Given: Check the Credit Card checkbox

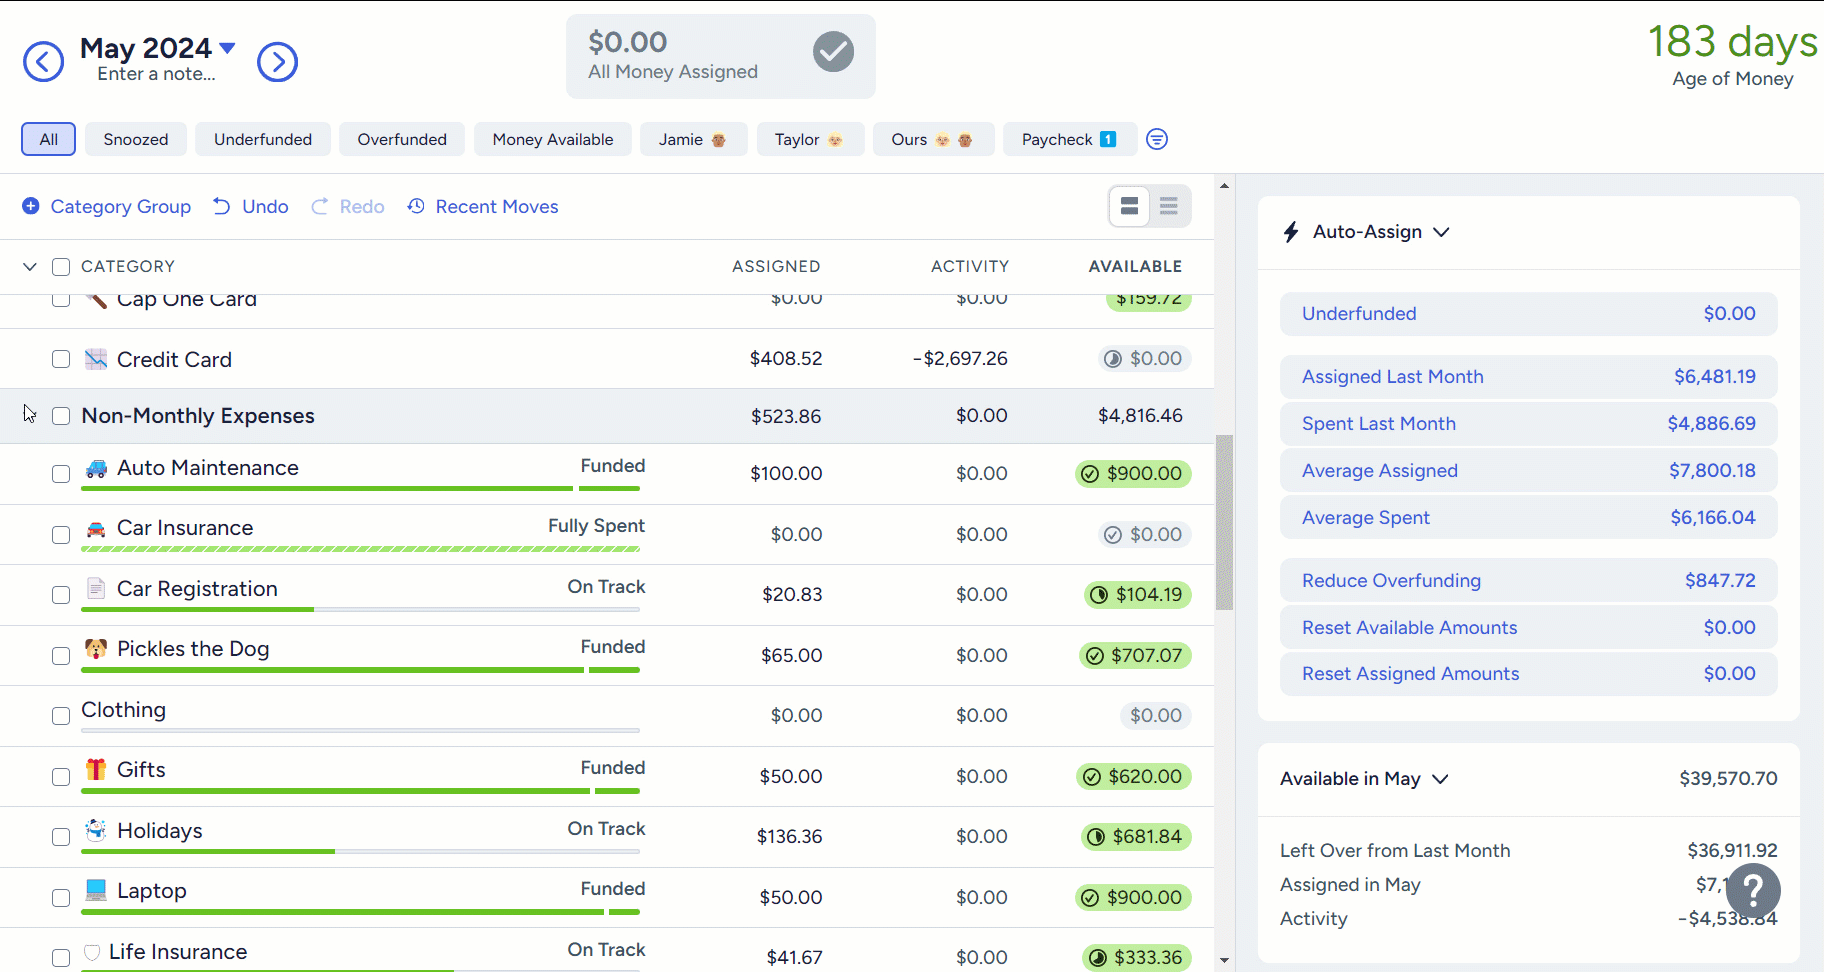Looking at the screenshot, I should [x=61, y=359].
